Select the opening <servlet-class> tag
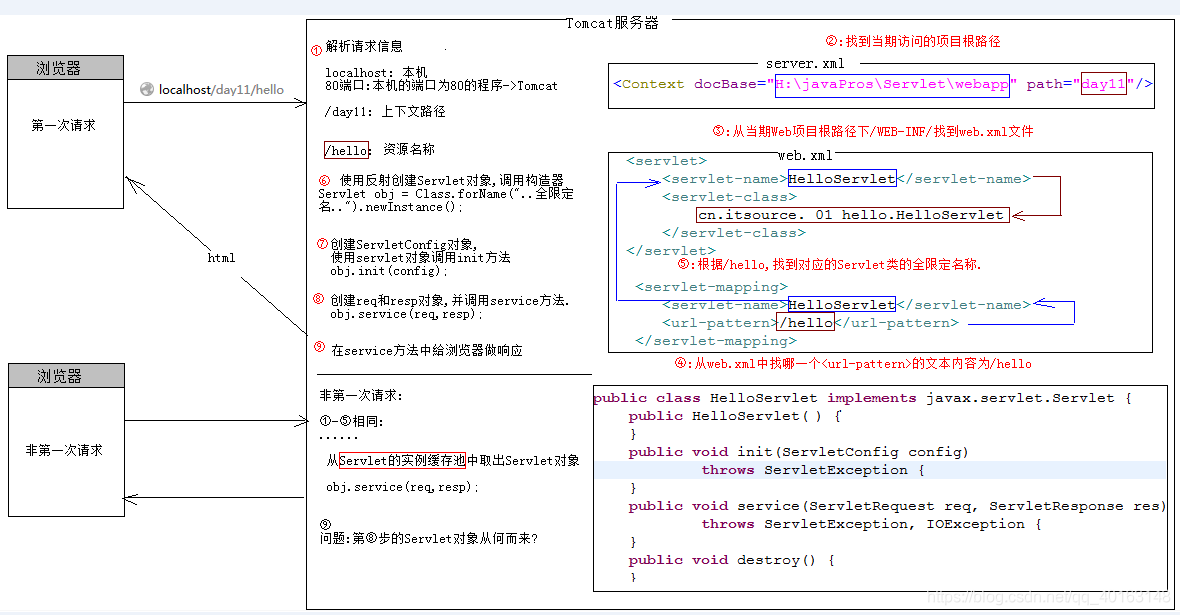The height and width of the screenshot is (615, 1180). (x=729, y=197)
